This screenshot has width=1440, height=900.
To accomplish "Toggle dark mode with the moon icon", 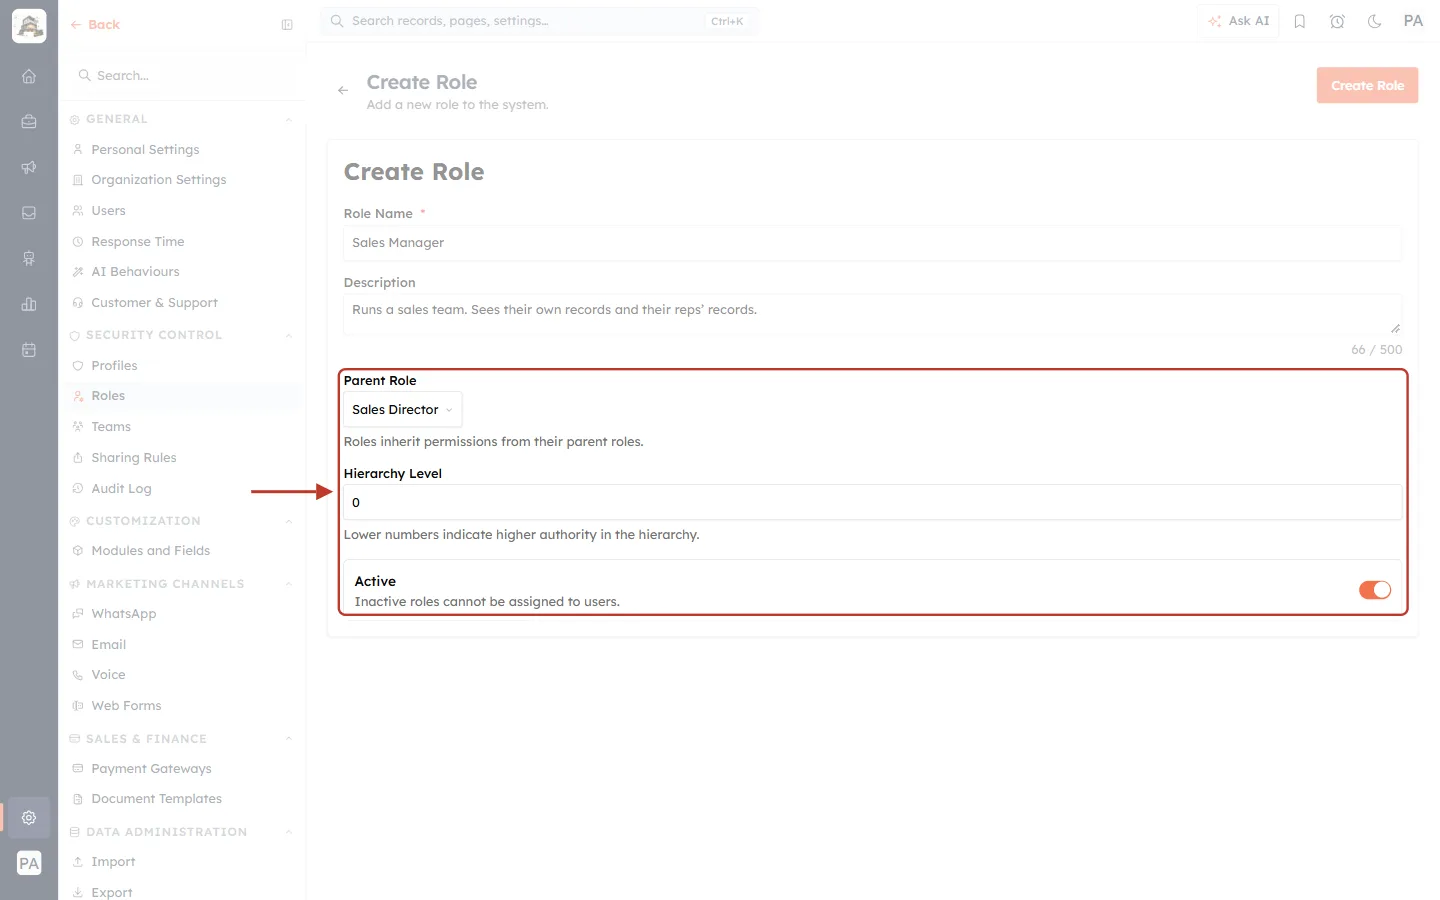I will [1375, 21].
